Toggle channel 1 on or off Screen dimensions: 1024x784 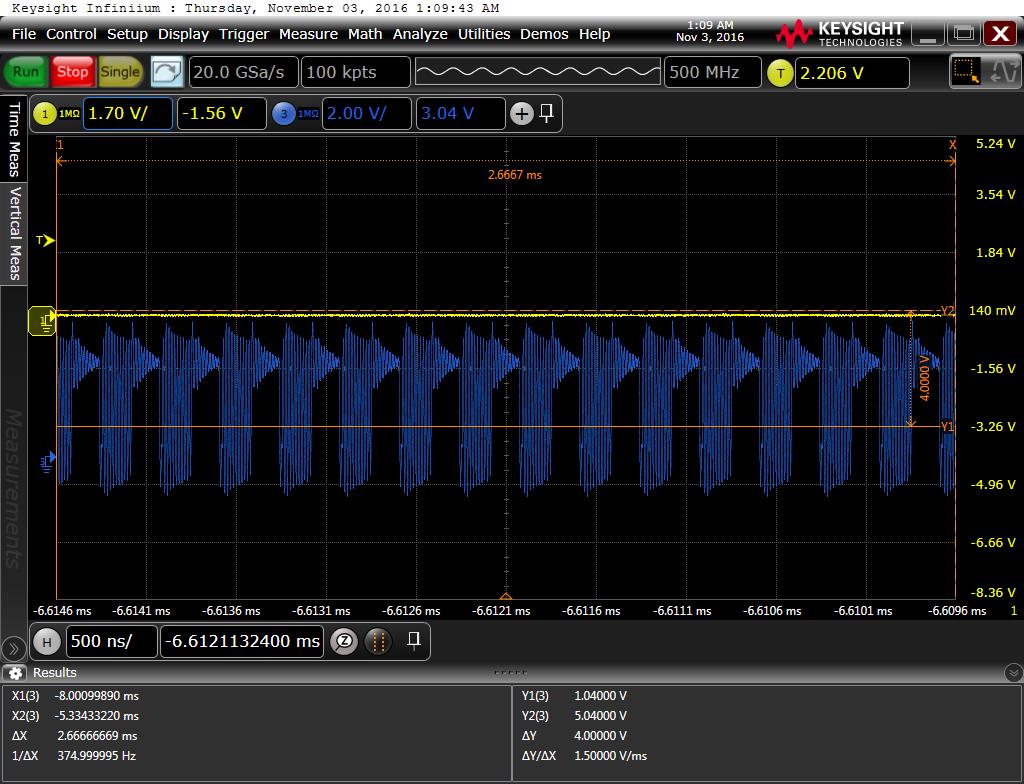44,114
